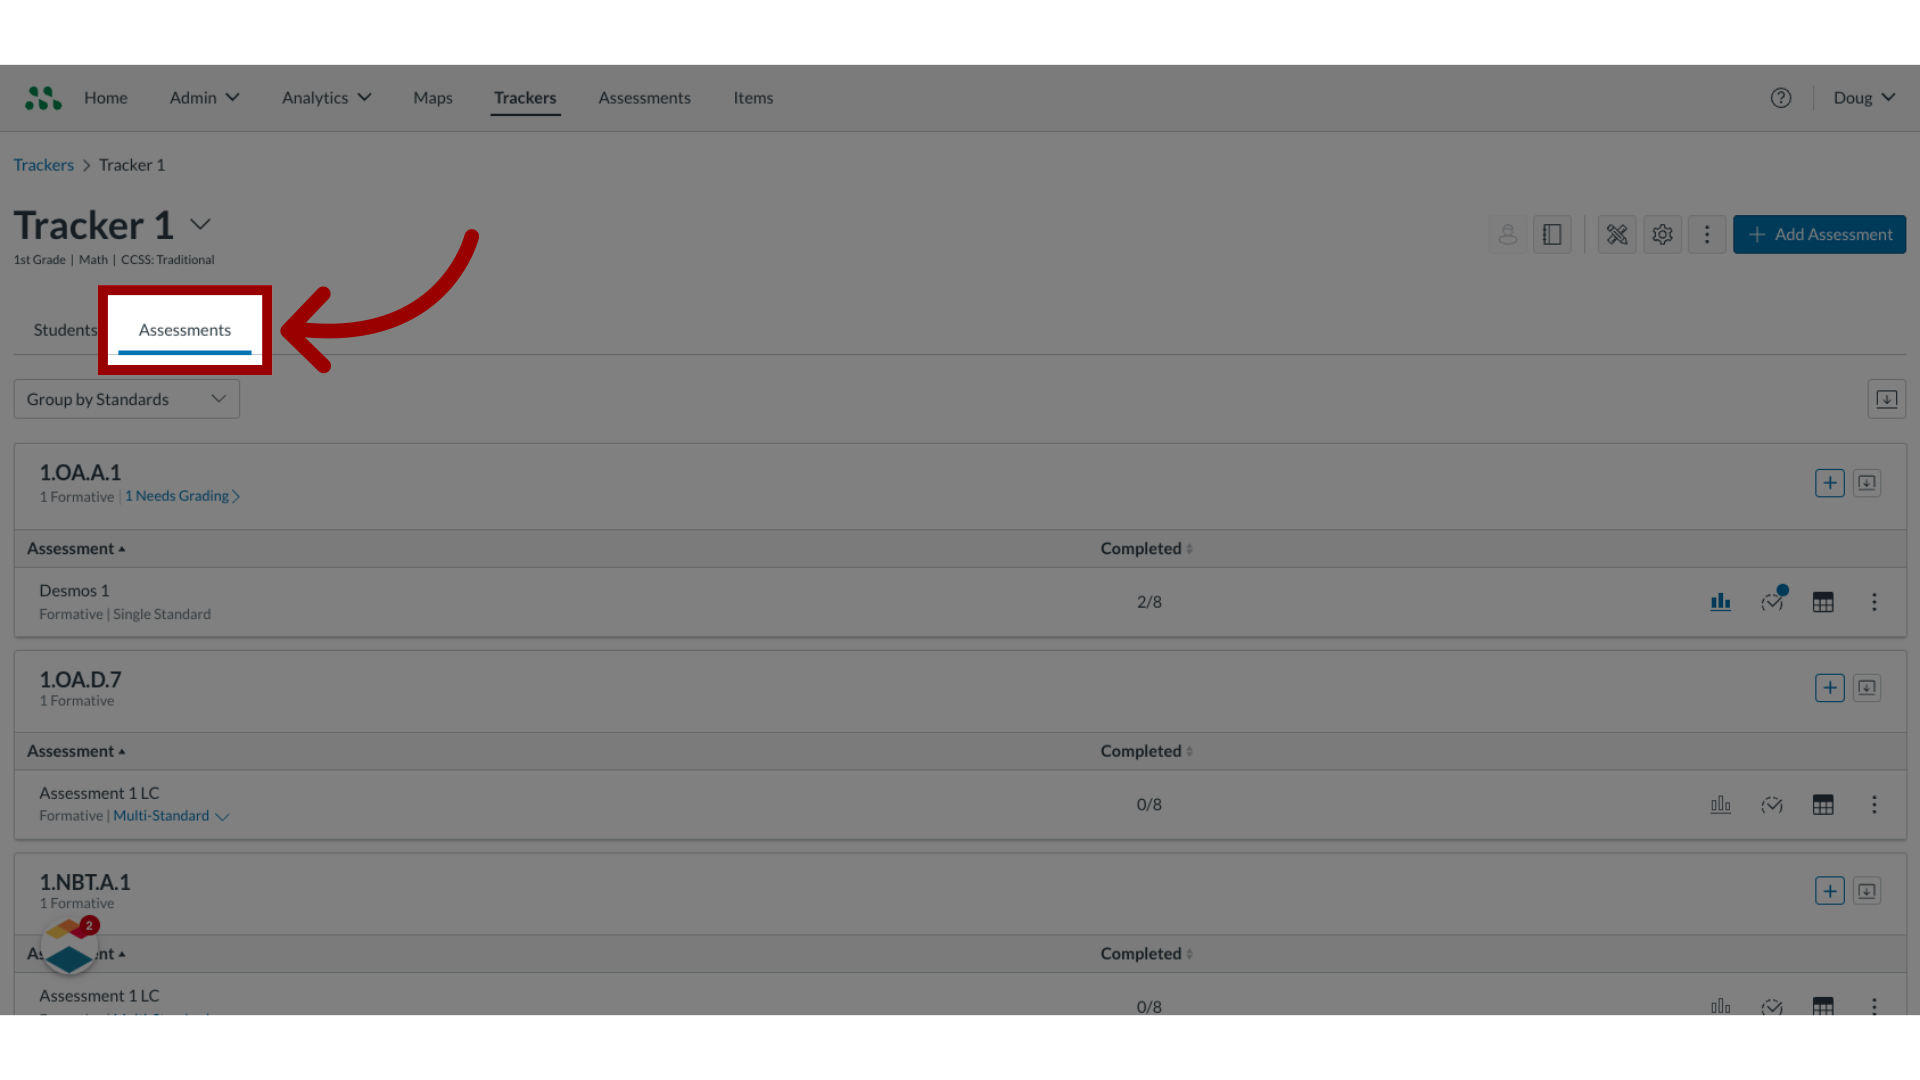Screen dimensions: 1920x1080
Task: Click the user/student profile icon in toolbar
Action: point(1507,233)
